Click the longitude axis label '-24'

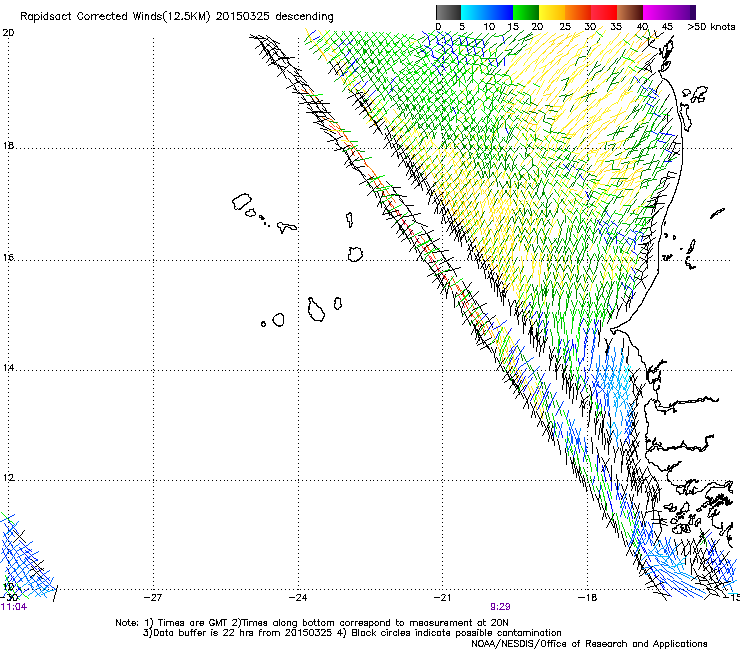[298, 598]
